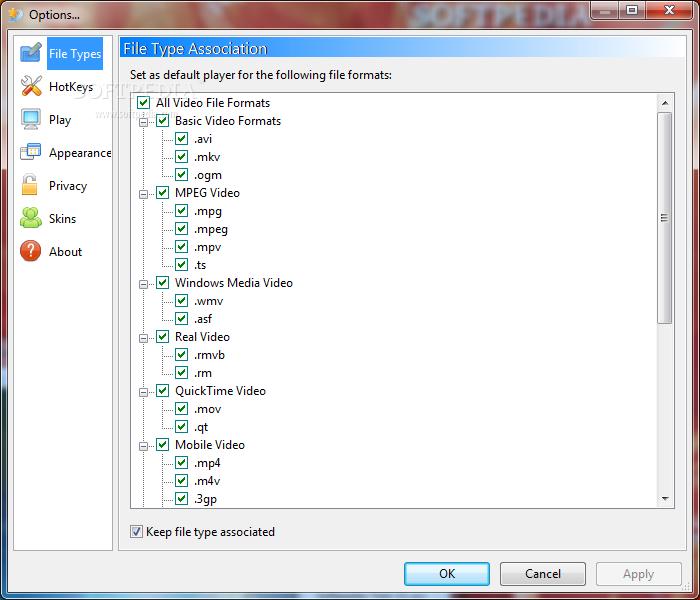
Task: Uncheck the .mp4 format
Action: point(181,463)
